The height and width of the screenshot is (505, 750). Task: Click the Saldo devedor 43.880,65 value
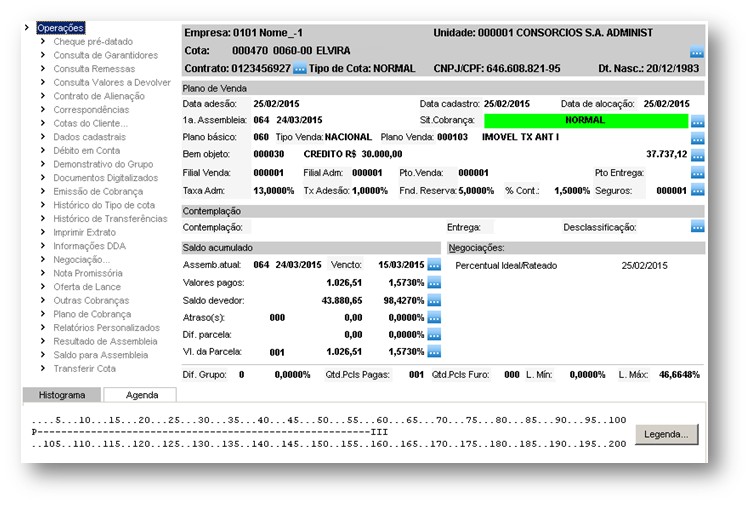[342, 301]
